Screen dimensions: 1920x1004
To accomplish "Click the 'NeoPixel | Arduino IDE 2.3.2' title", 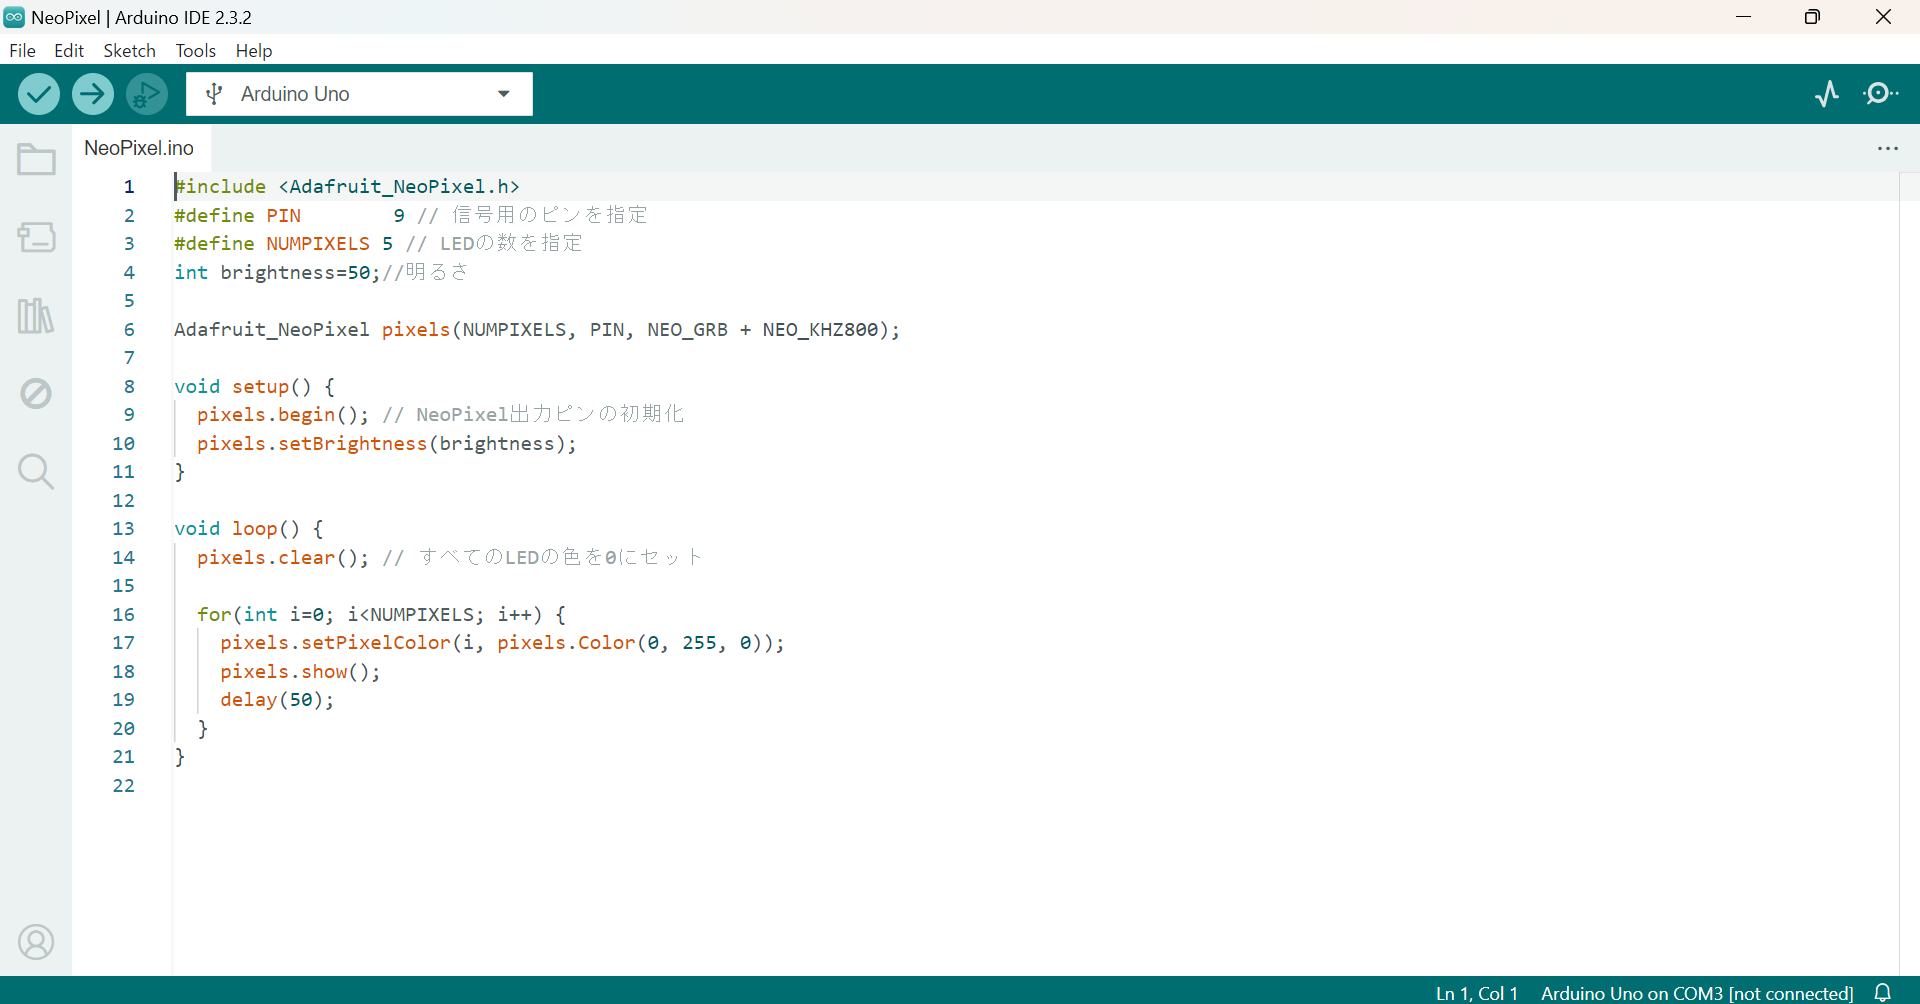I will coord(141,17).
